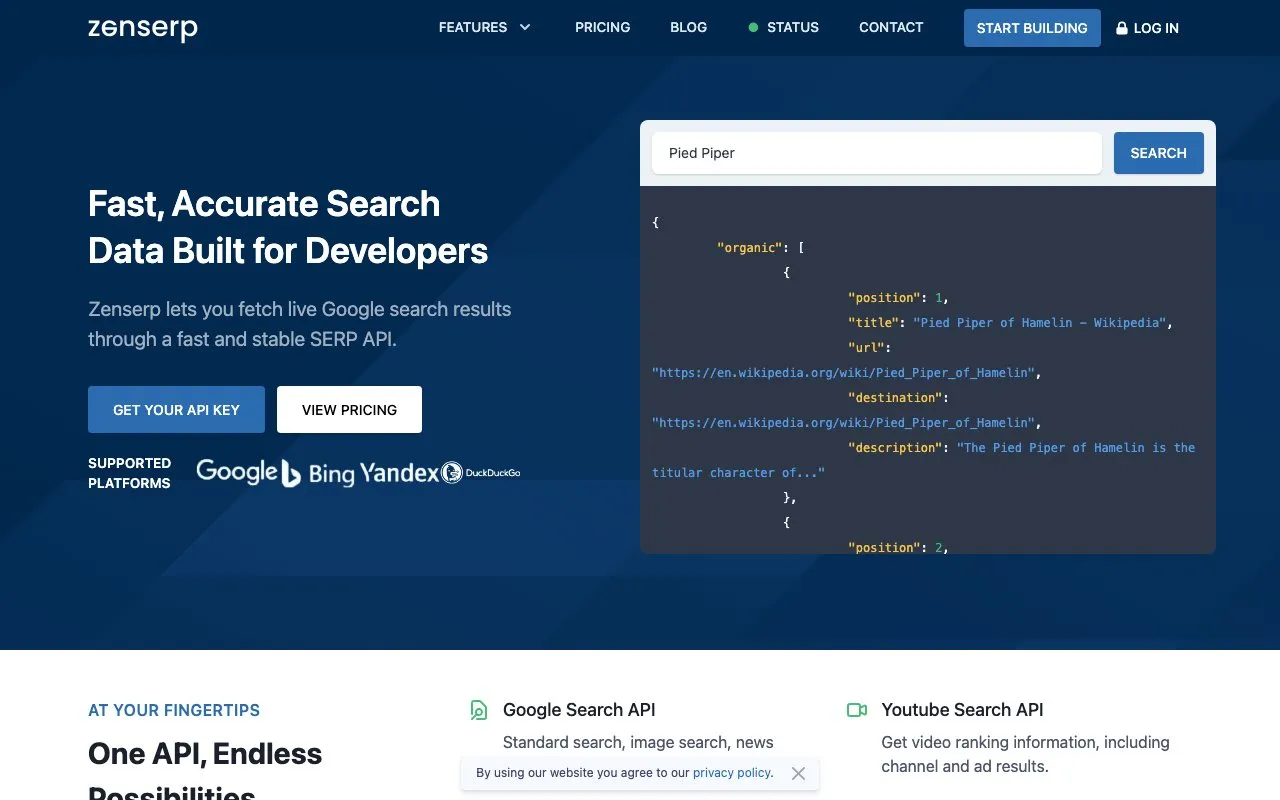Click the Bing platform logo
Image resolution: width=1280 pixels, height=800 pixels.
pyautogui.click(x=318, y=473)
